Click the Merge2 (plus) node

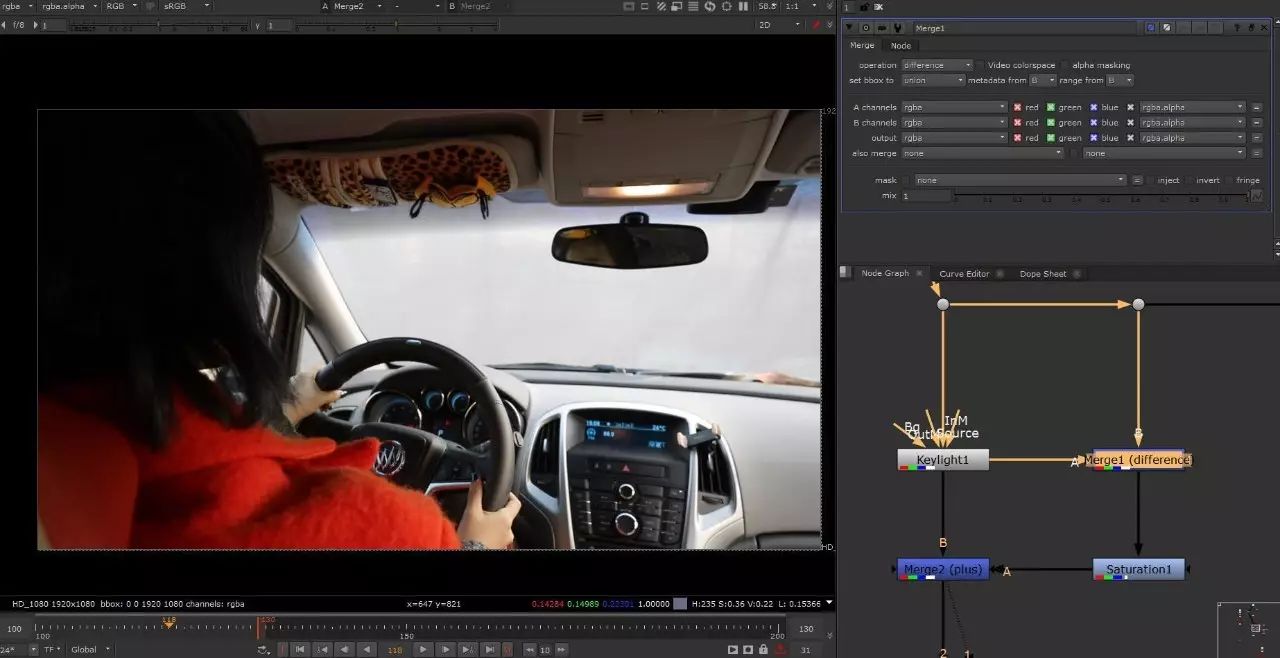(x=943, y=569)
